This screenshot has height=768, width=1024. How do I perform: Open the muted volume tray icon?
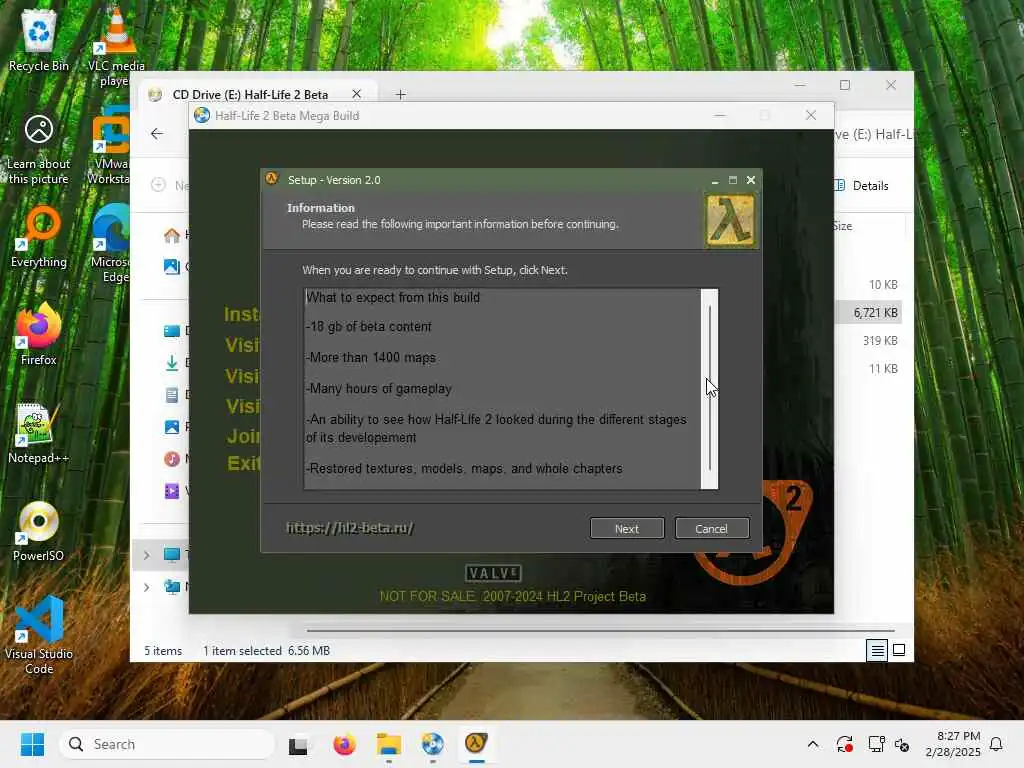click(x=902, y=744)
